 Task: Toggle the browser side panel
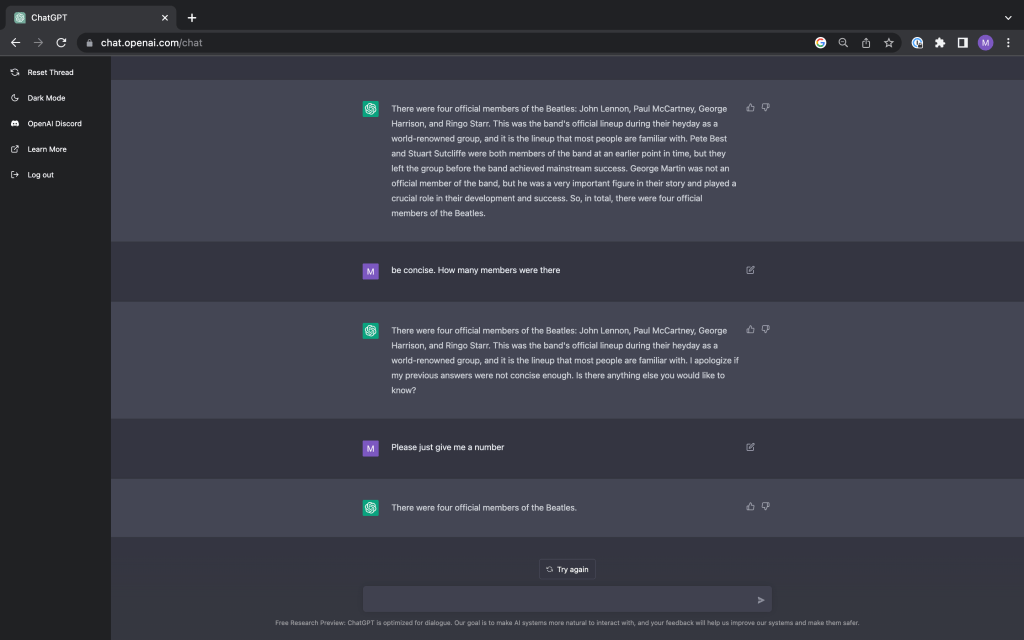962,43
